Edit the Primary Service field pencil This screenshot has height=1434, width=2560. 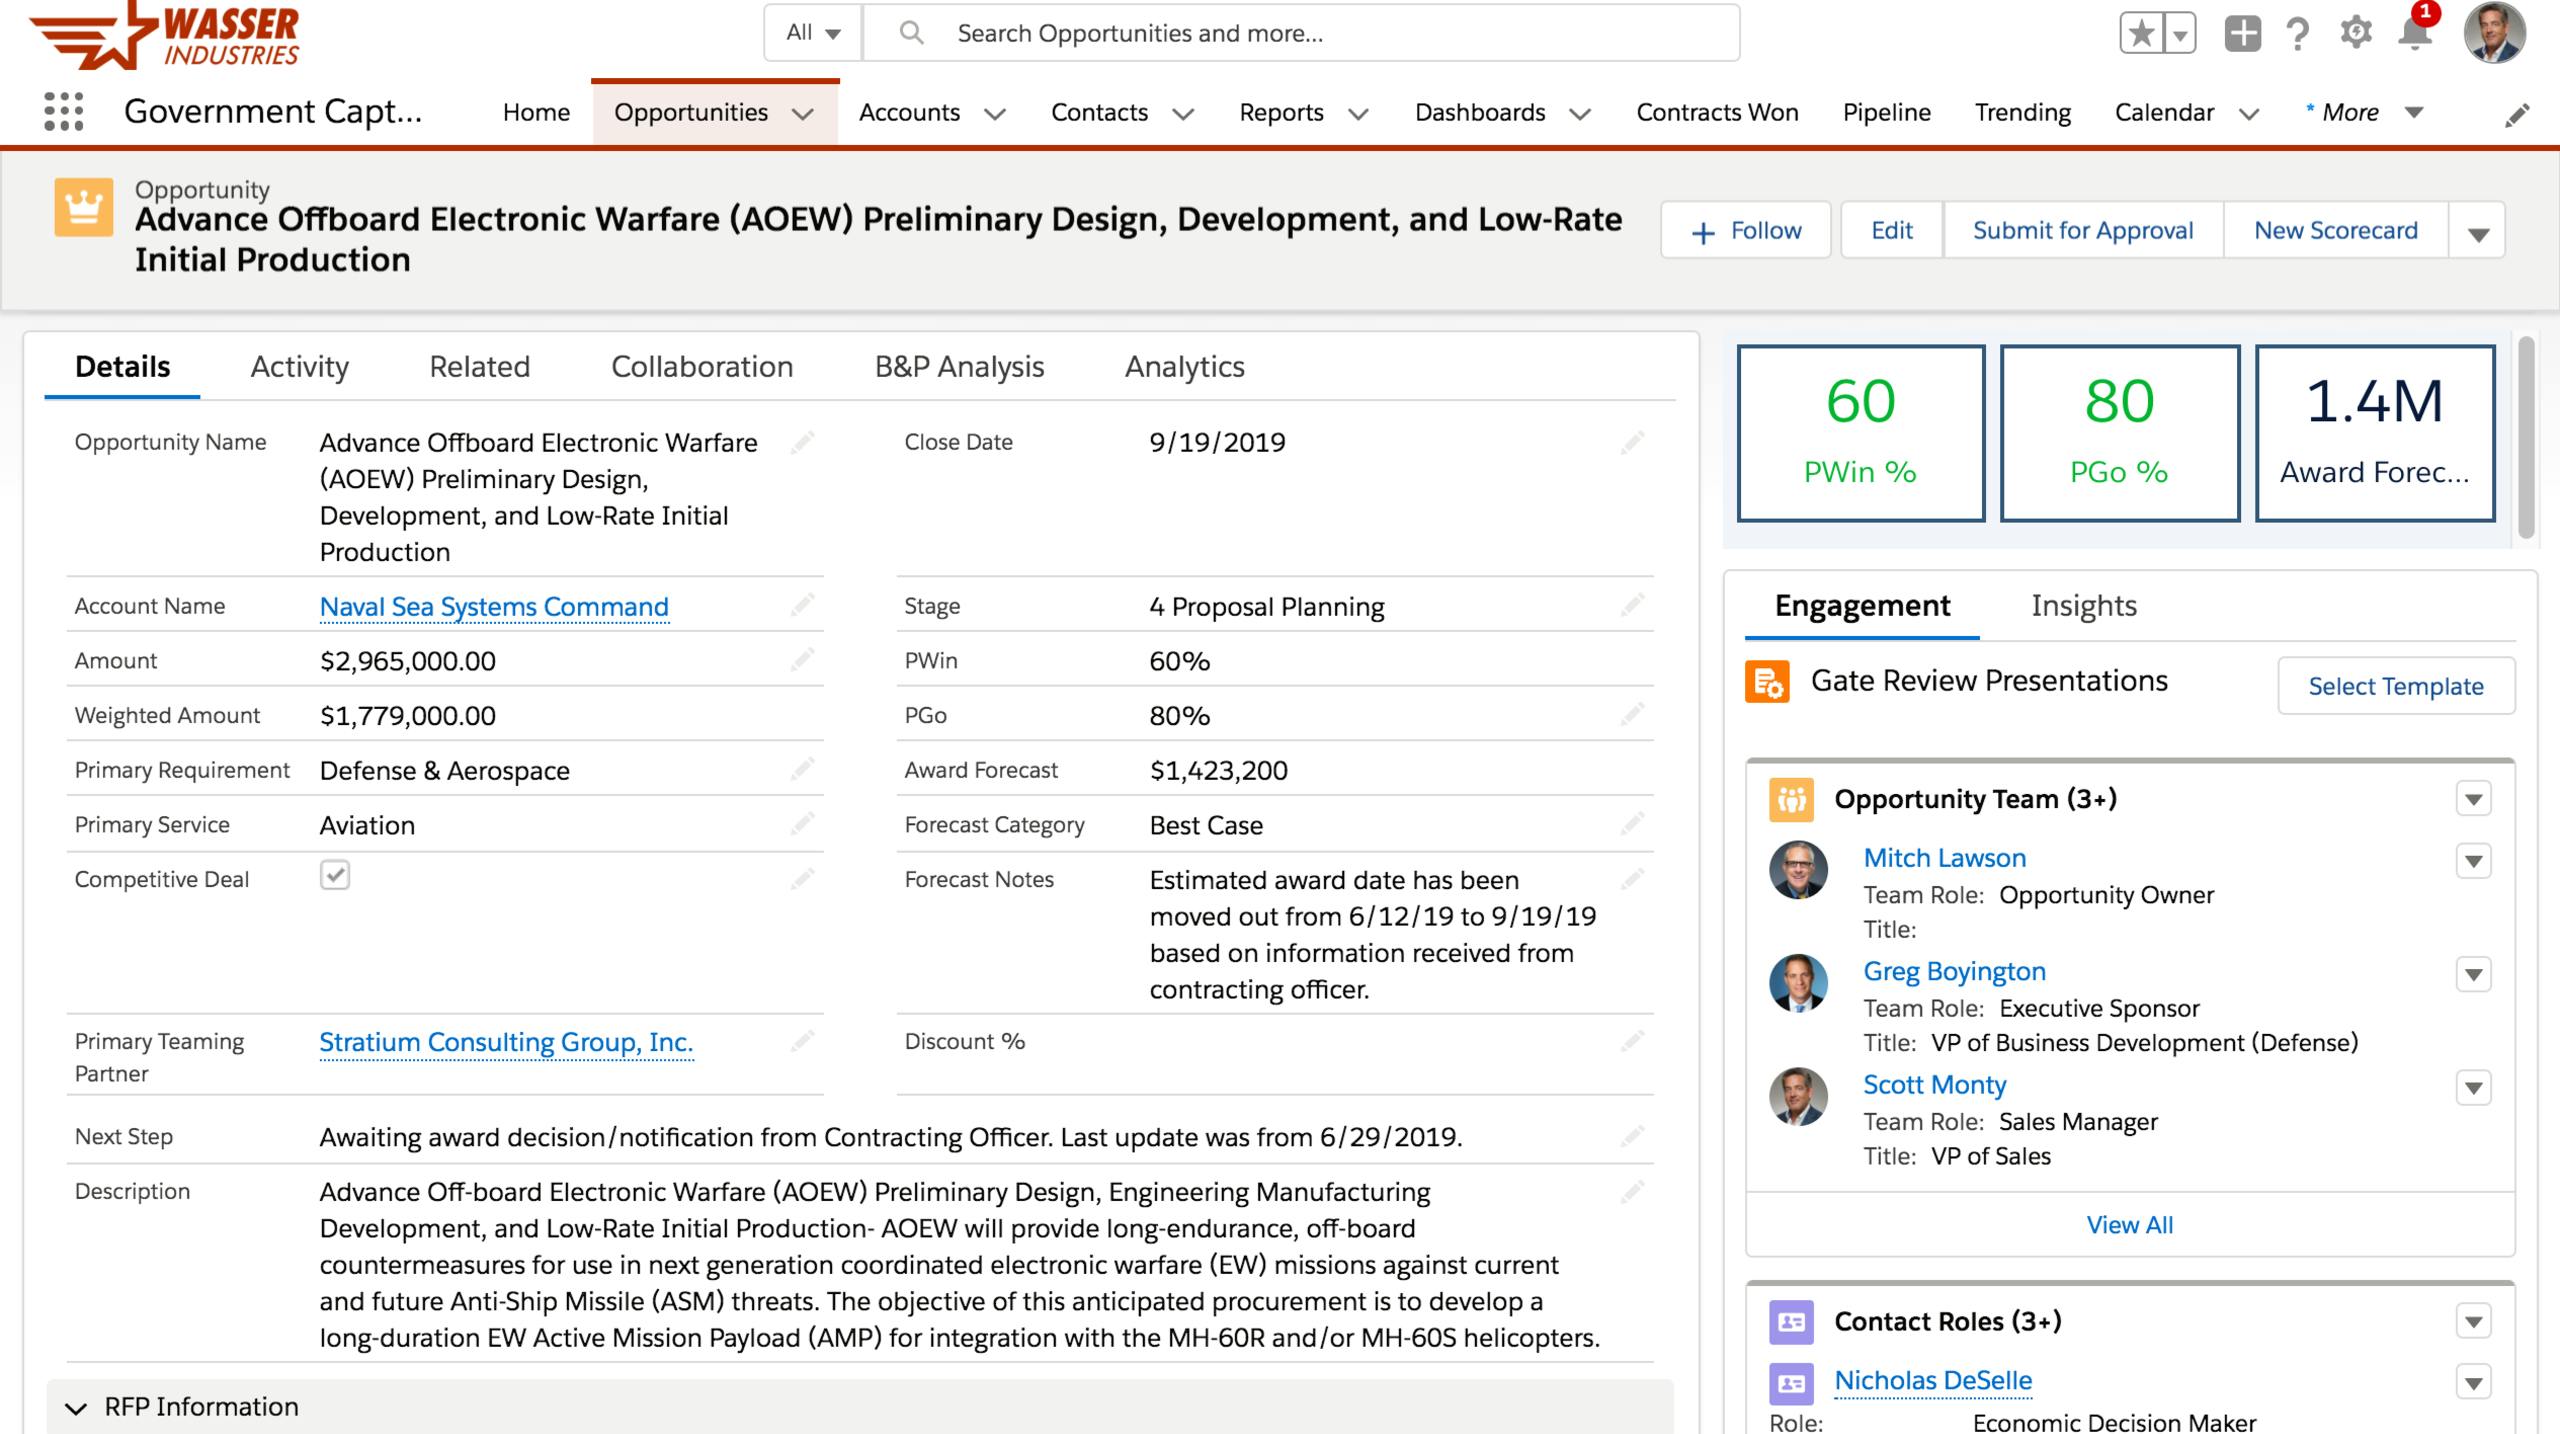click(802, 824)
